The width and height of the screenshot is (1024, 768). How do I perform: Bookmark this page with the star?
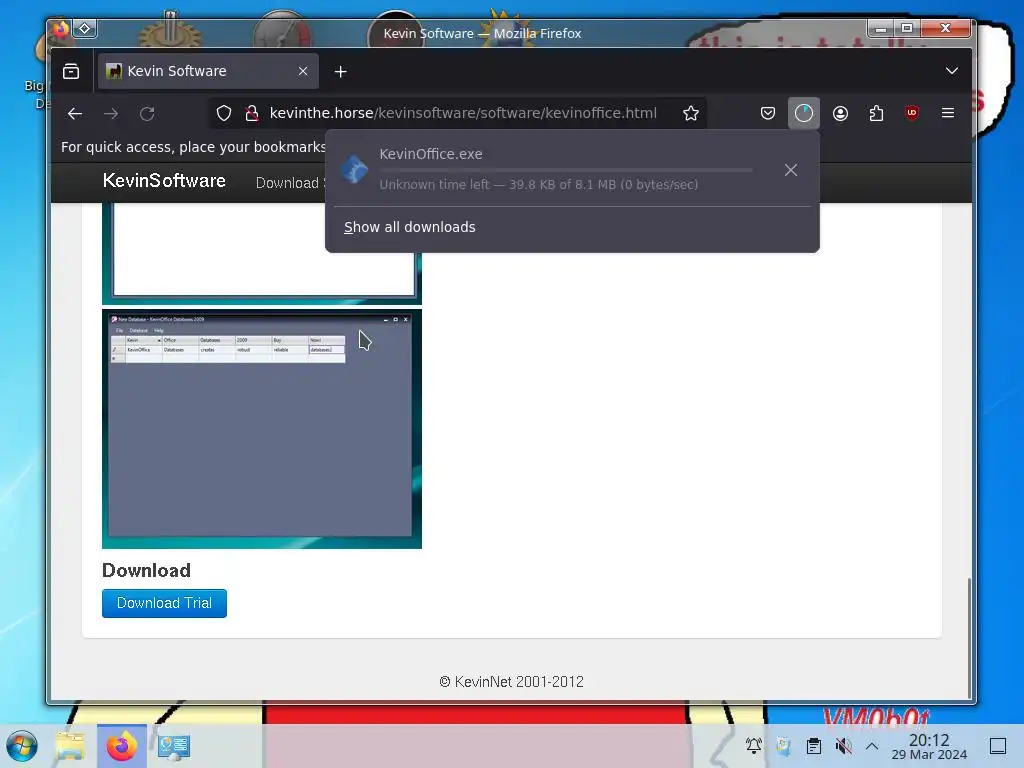pyautogui.click(x=690, y=114)
